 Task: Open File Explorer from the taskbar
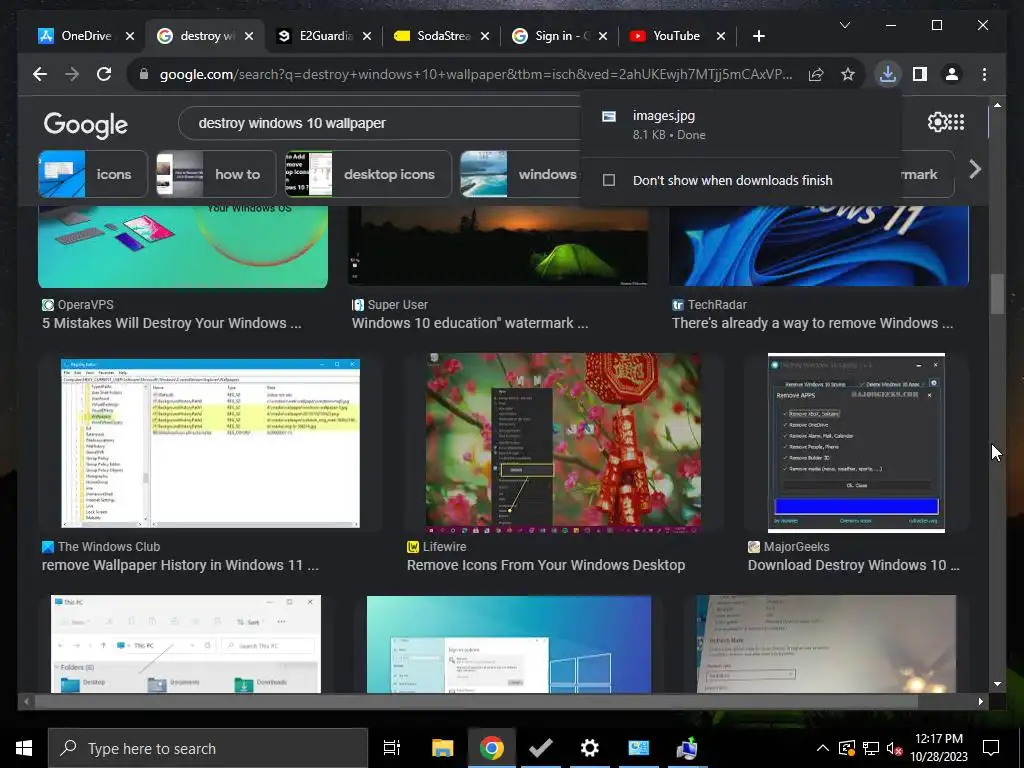(x=442, y=748)
